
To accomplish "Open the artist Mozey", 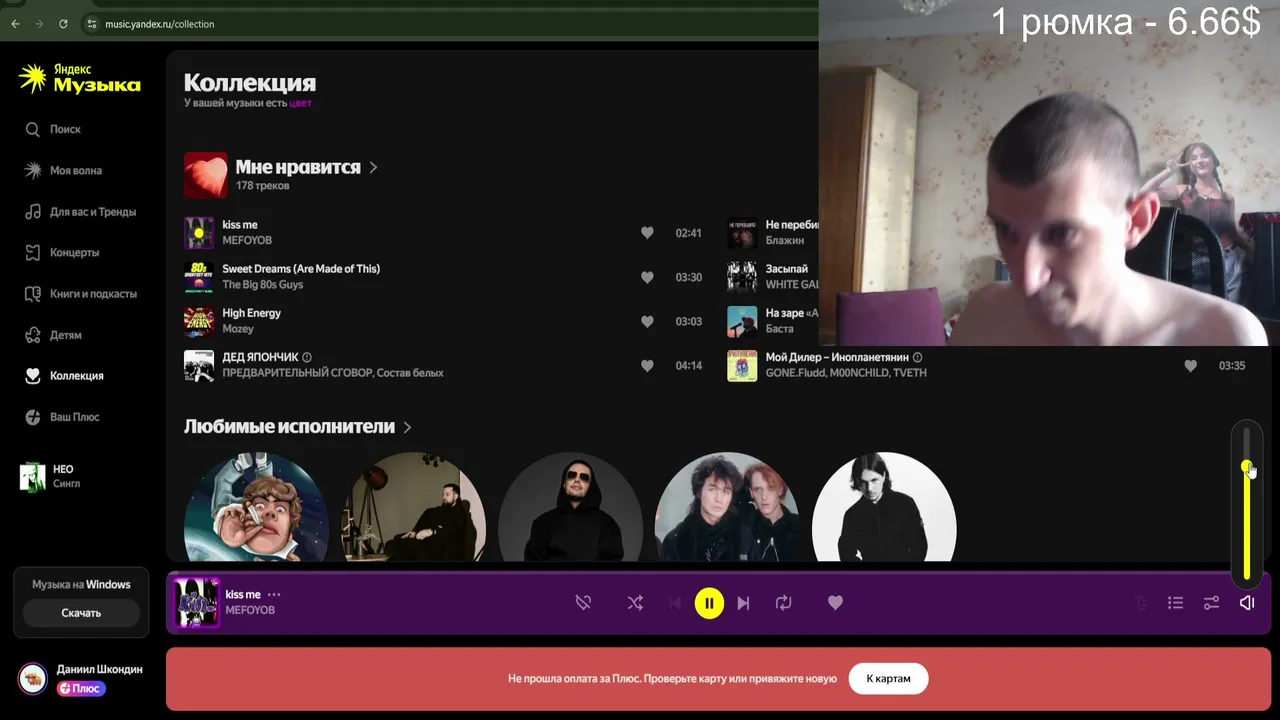I will click(x=238, y=329).
